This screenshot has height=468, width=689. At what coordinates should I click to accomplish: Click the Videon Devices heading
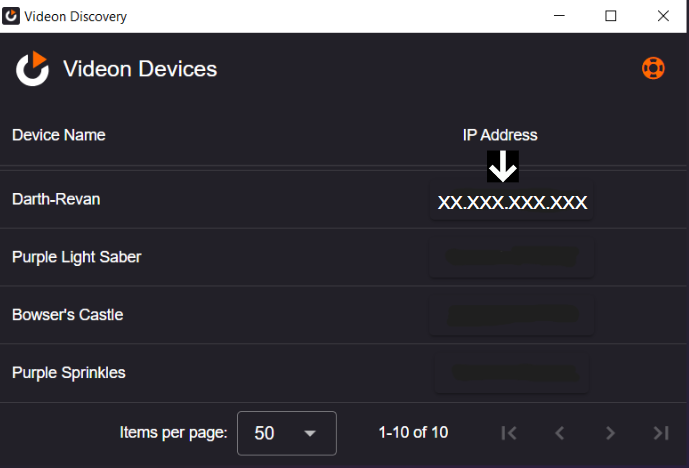140,69
